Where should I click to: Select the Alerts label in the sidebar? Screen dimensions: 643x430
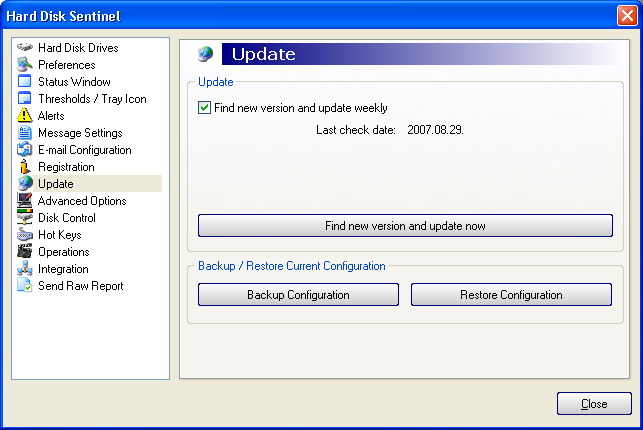(51, 116)
